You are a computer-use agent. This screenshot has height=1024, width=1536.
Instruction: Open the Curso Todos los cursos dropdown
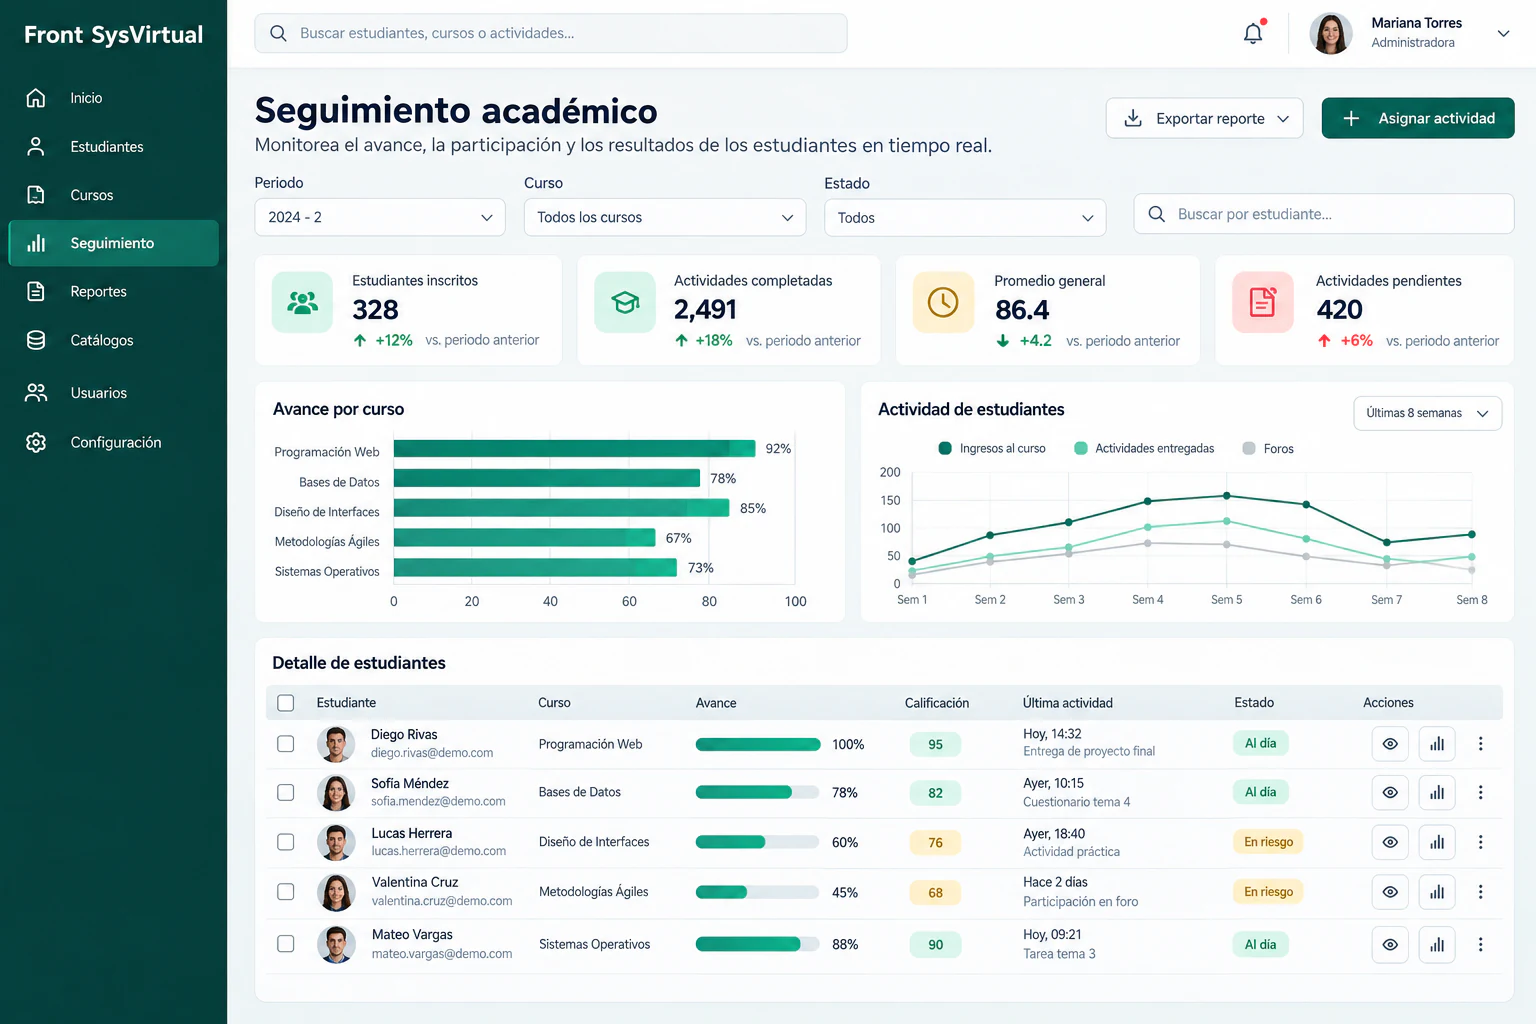pyautogui.click(x=665, y=217)
